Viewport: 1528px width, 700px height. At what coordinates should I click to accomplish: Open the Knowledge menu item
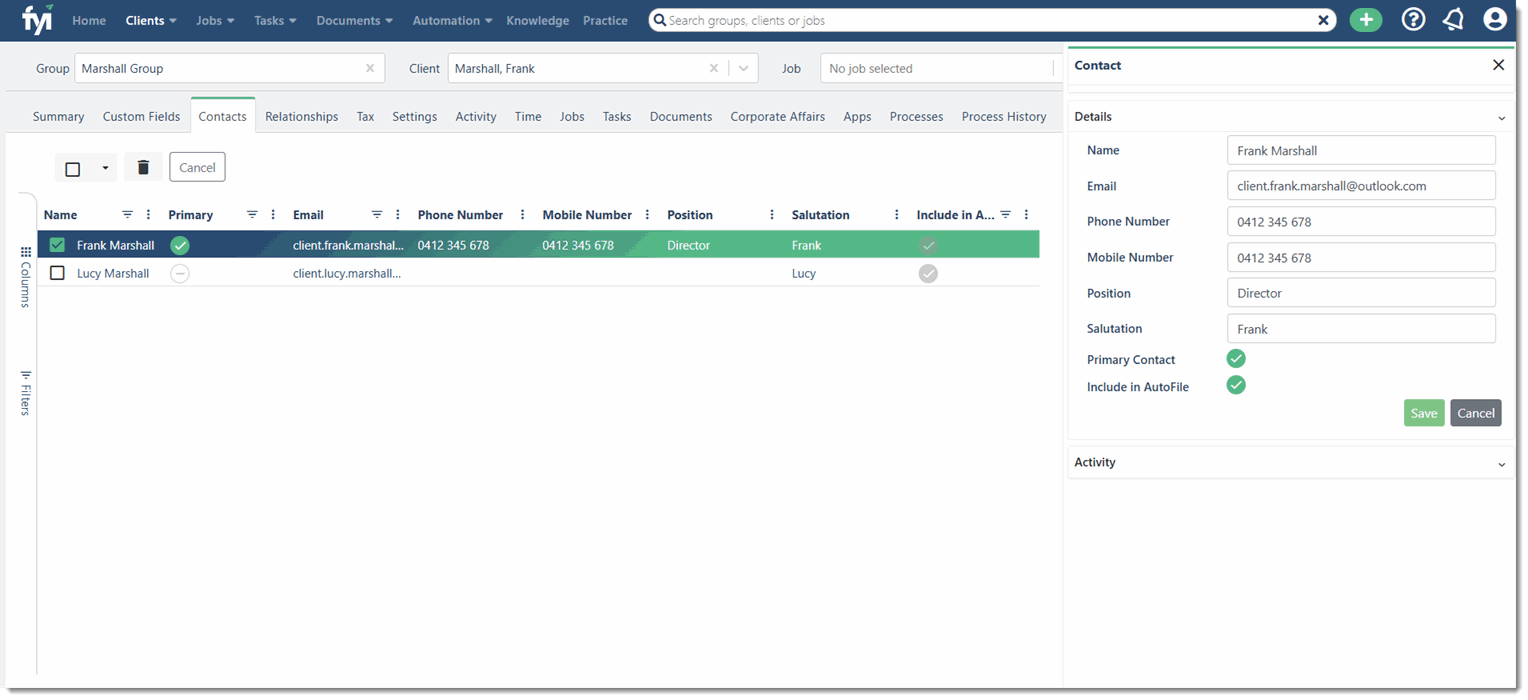click(538, 20)
